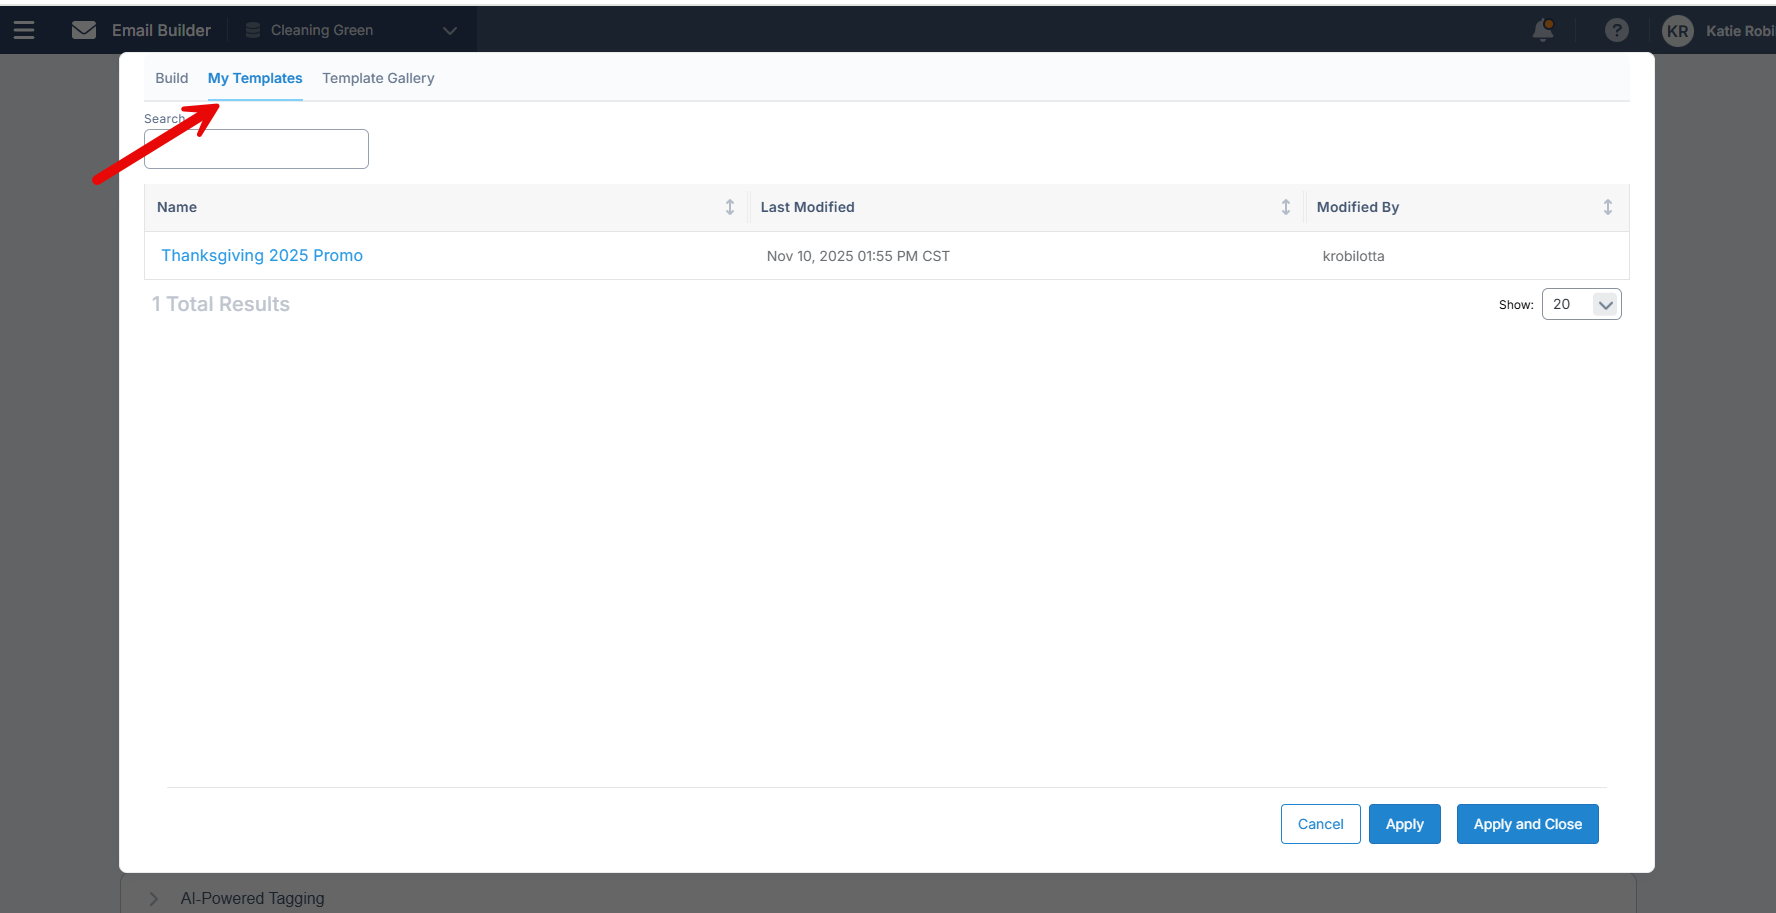This screenshot has width=1776, height=913.
Task: Expand the AI-Powered Tagging section
Action: click(x=154, y=898)
